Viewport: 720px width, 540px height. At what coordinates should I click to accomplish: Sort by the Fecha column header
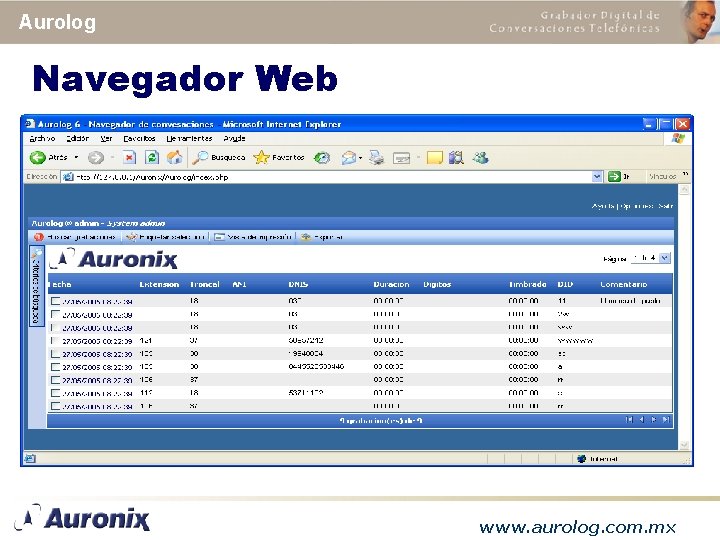point(60,284)
